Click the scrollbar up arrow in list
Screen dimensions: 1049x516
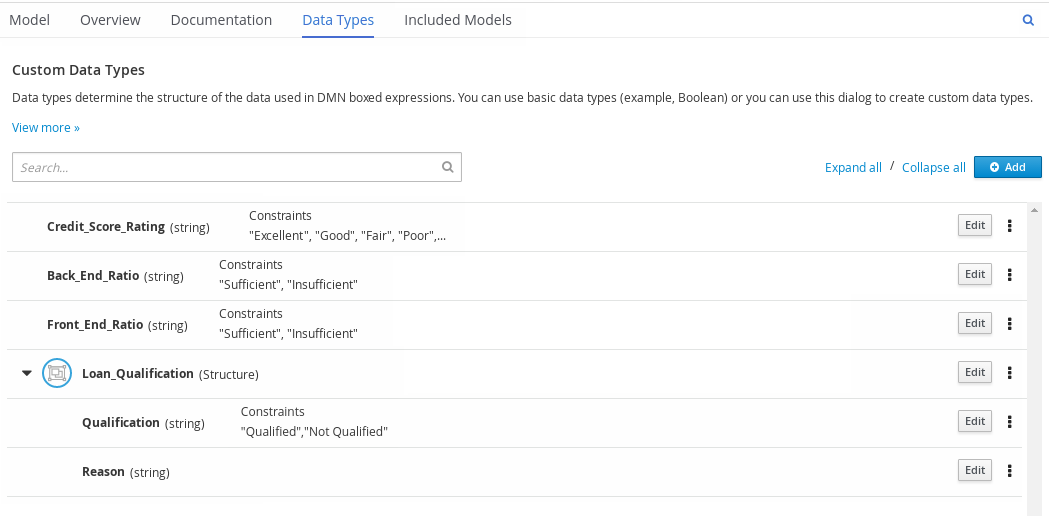tap(1034, 210)
